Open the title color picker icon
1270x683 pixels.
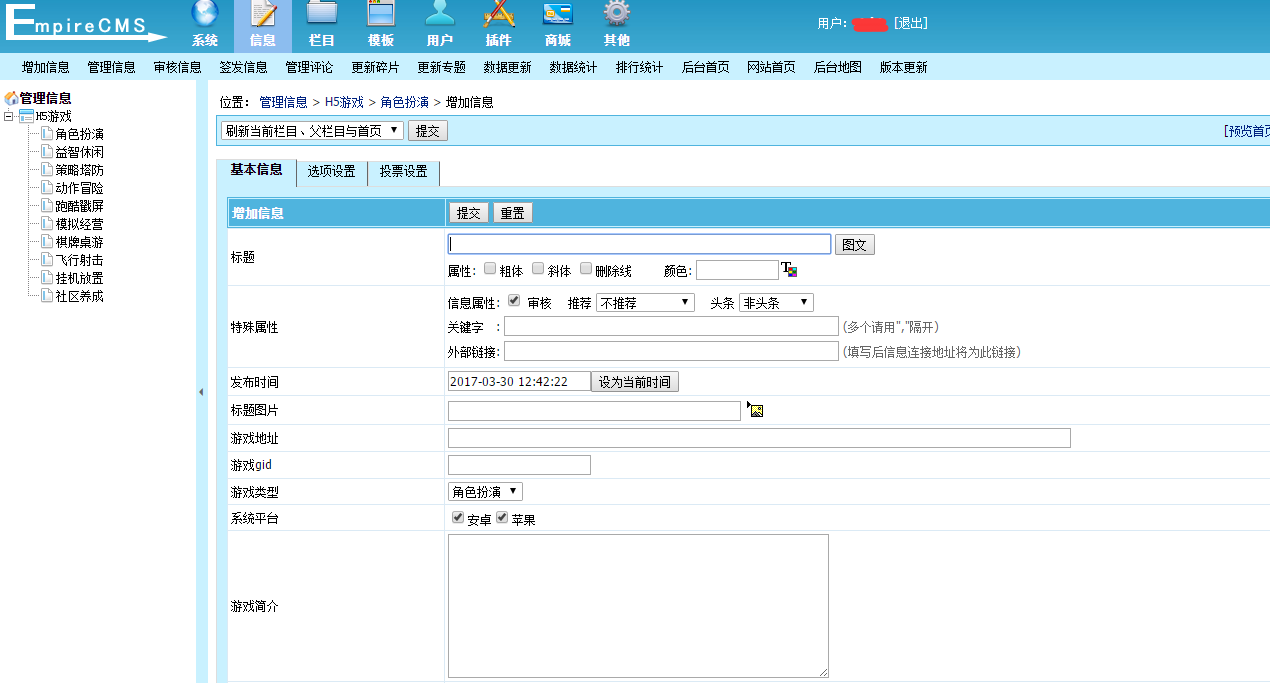click(789, 270)
